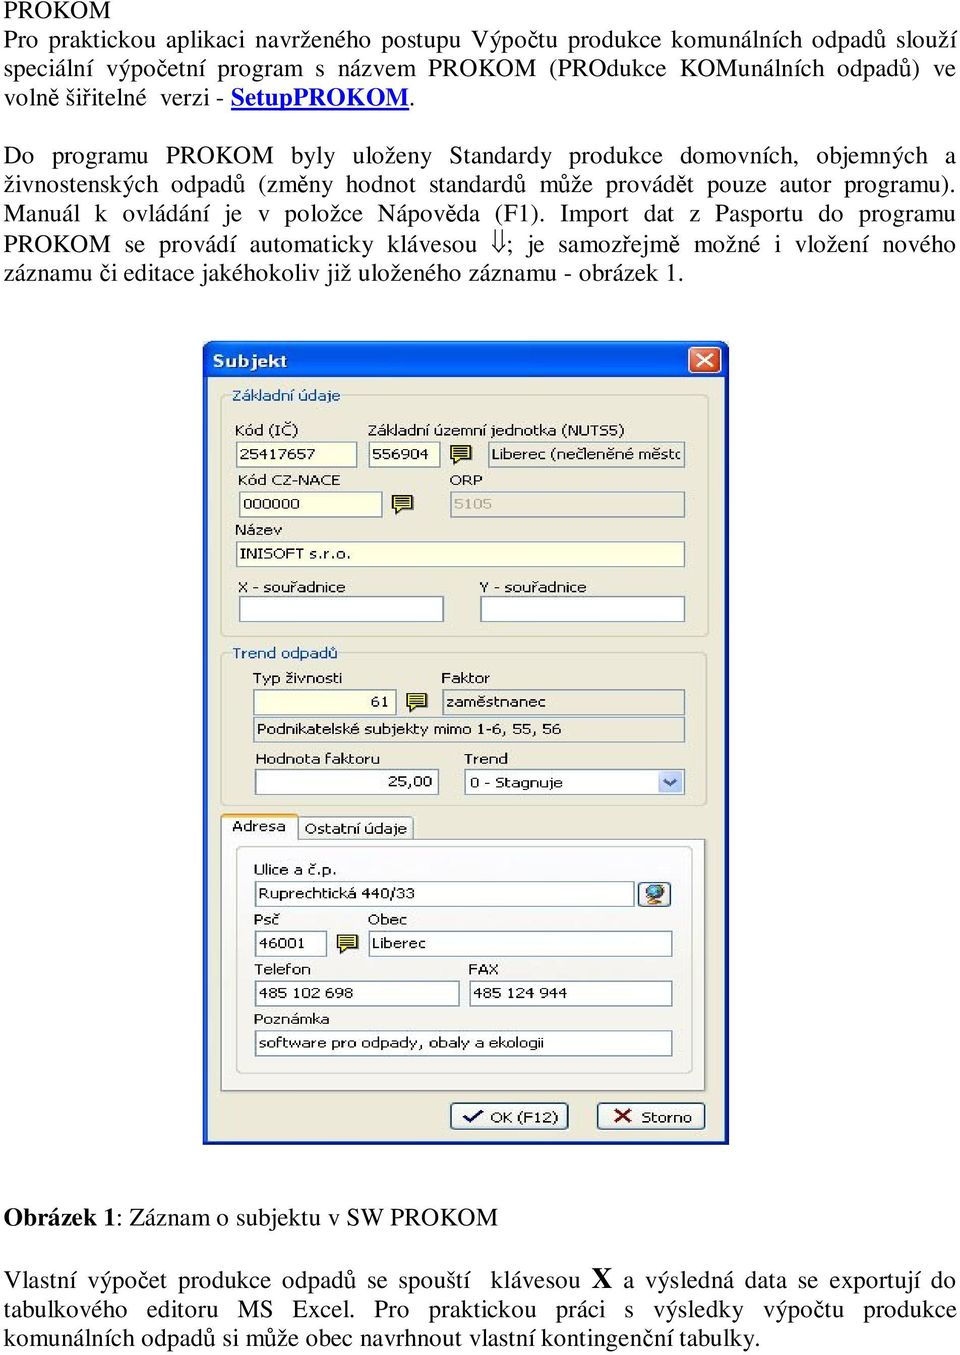Switch to the Ostatní údaje tab
960x1355 pixels.
[356, 829]
